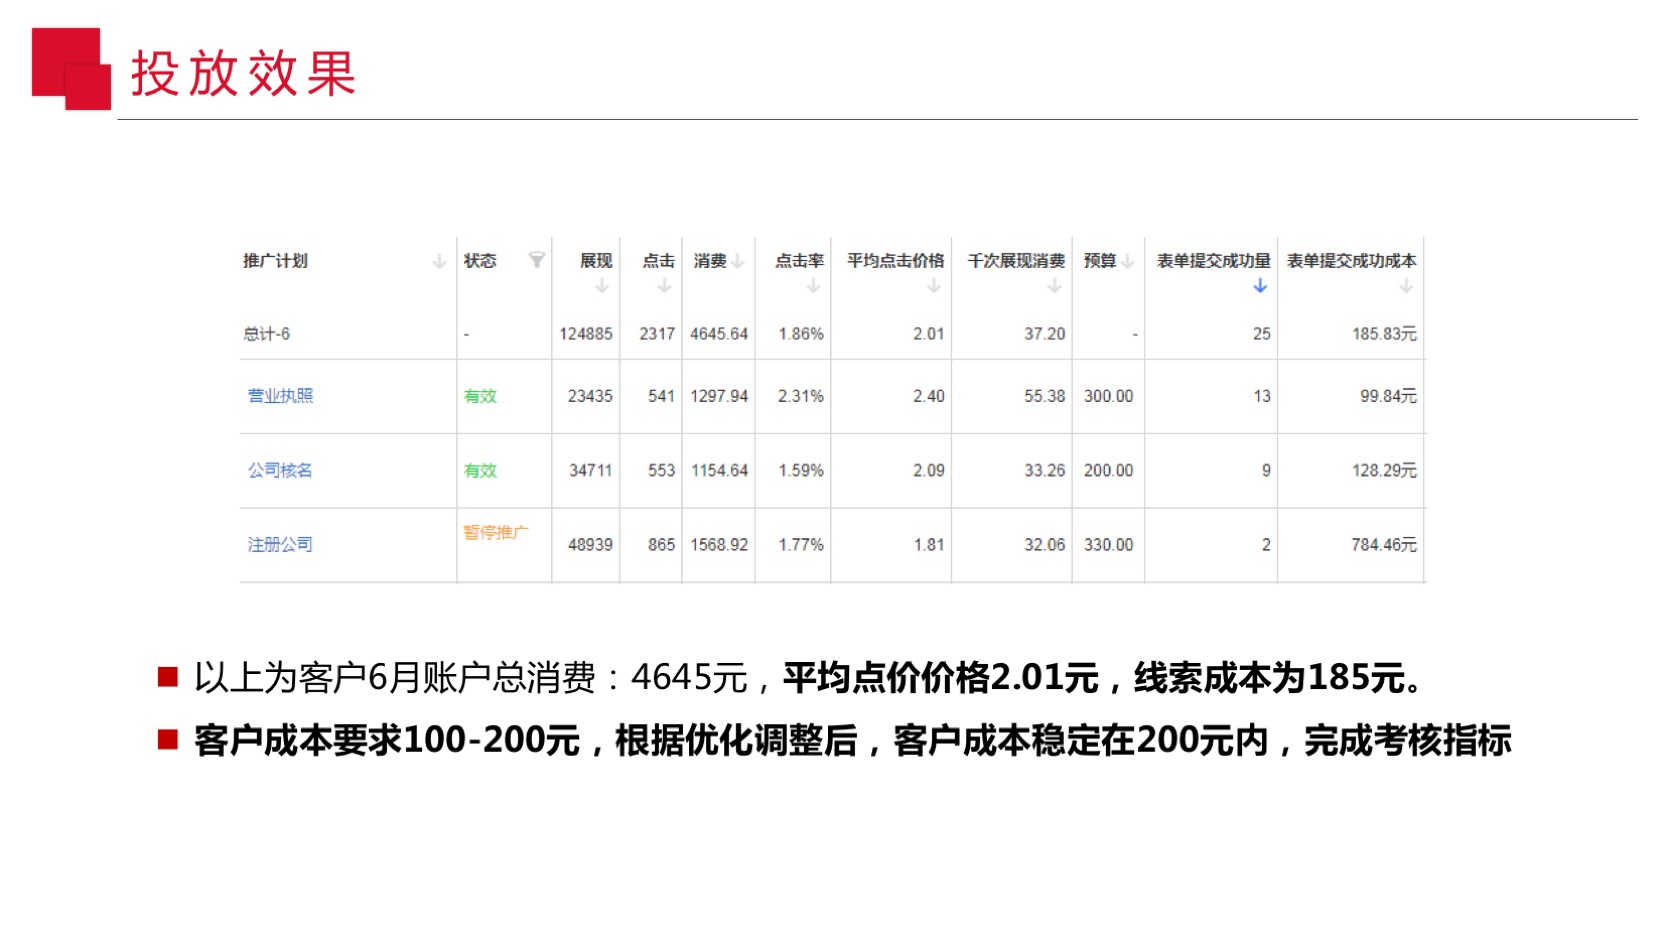Select the 表单提交成功量 header
Viewport: 1665px width, 937px height.
pyautogui.click(x=1213, y=261)
